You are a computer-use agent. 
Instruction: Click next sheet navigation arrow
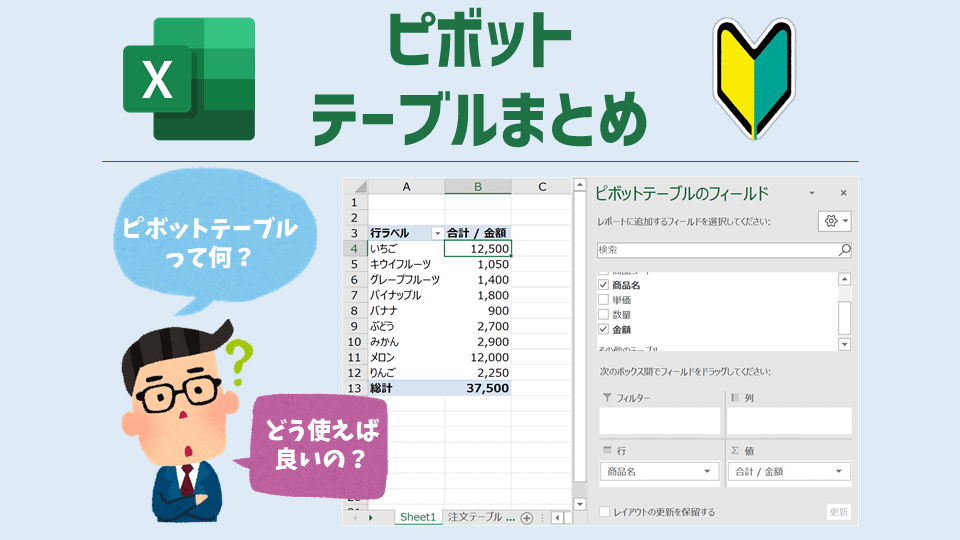click(x=371, y=518)
